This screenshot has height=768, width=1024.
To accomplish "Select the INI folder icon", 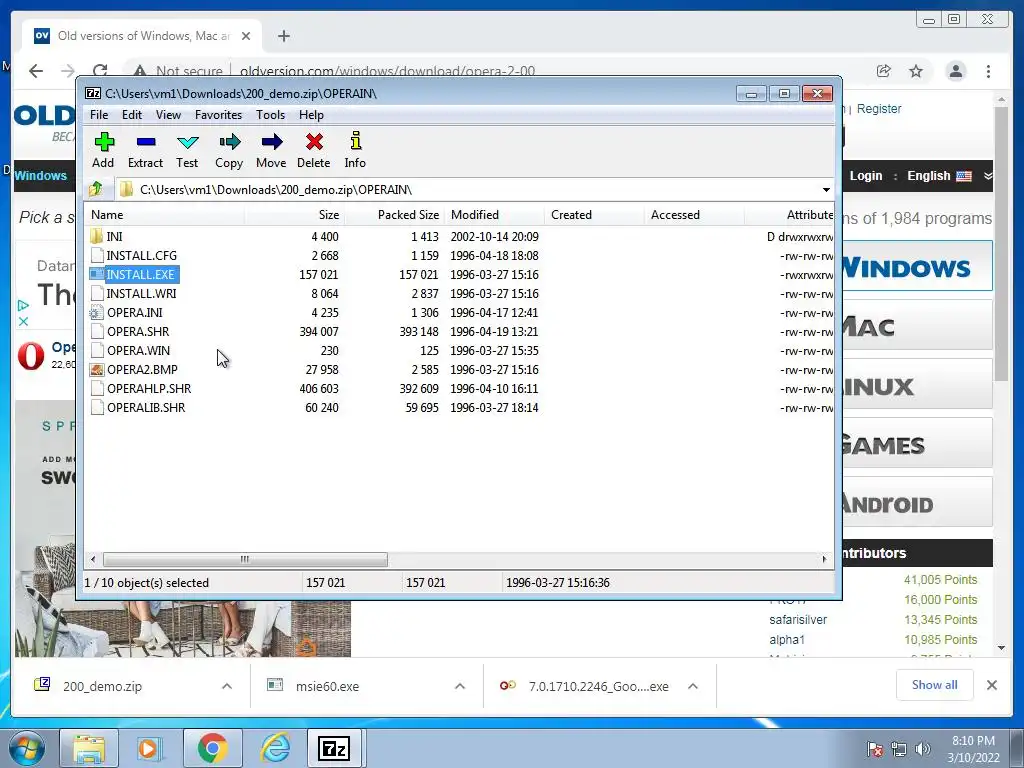I will (97, 236).
